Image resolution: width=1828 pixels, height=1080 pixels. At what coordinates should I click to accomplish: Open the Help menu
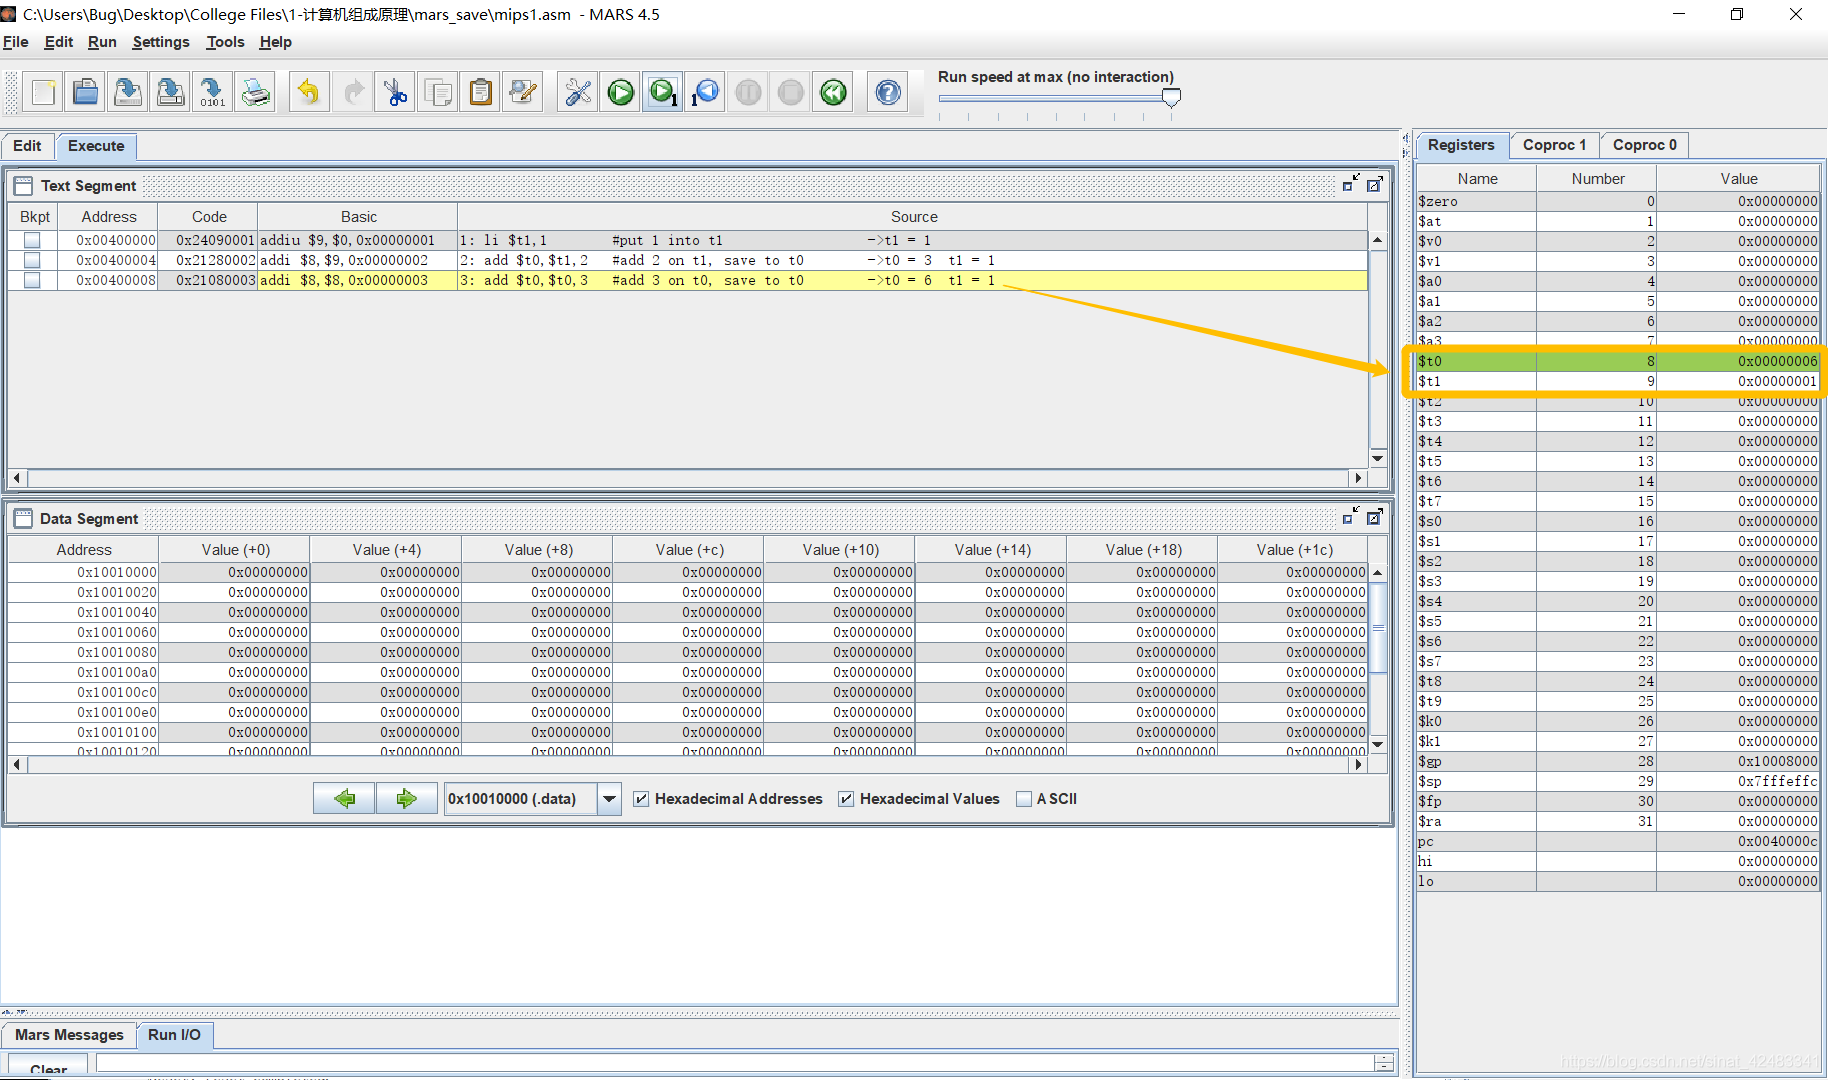click(x=275, y=42)
